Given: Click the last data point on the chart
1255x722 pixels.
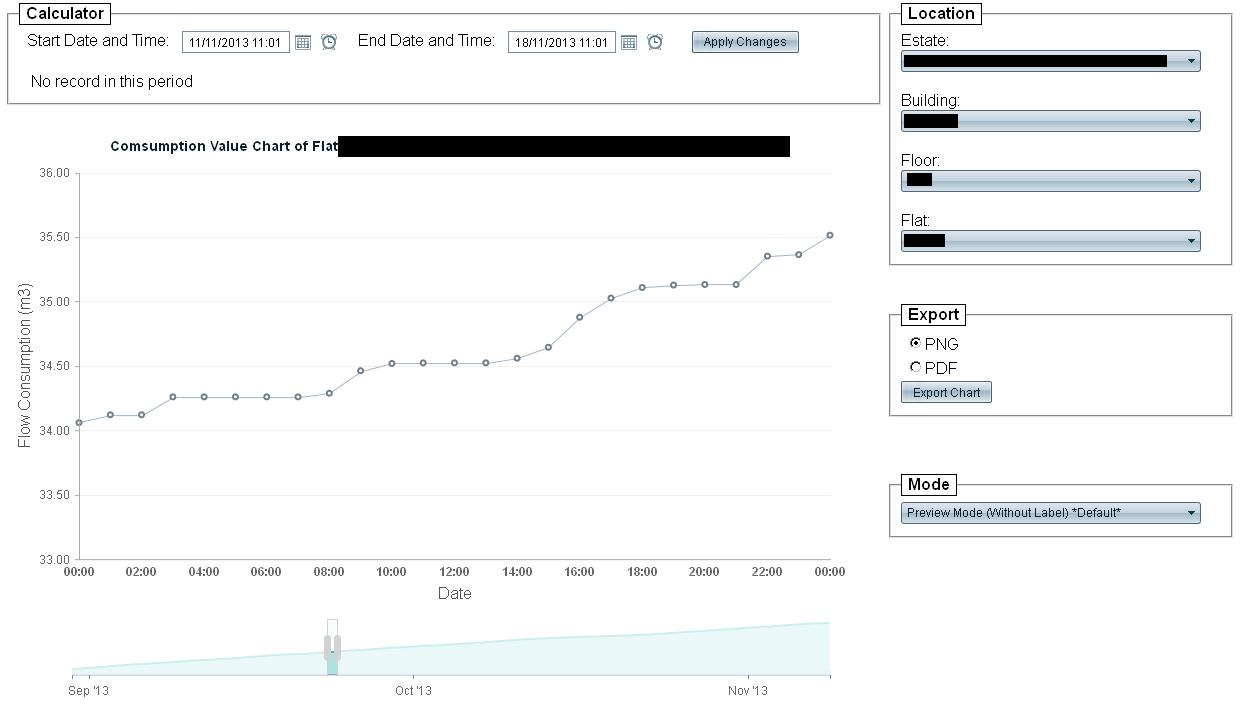Looking at the screenshot, I should tap(830, 235).
